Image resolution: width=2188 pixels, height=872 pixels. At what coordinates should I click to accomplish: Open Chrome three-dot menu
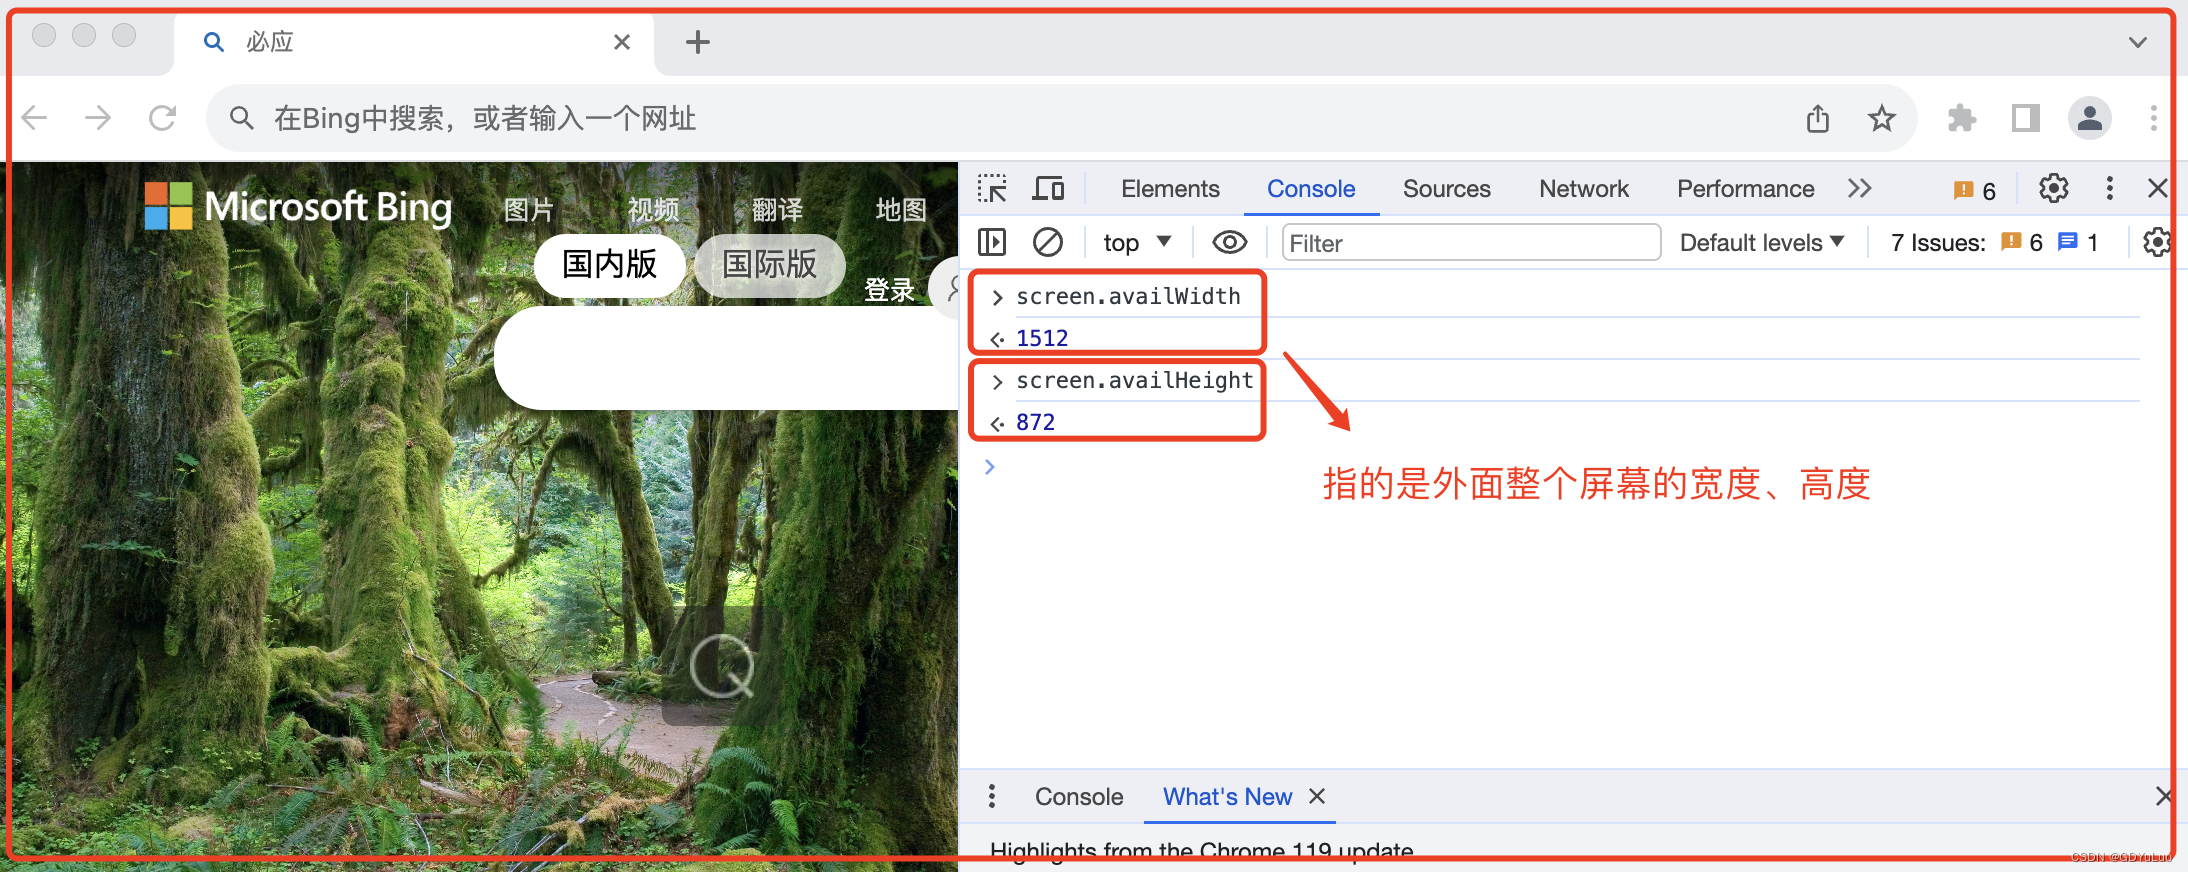[x=2153, y=118]
